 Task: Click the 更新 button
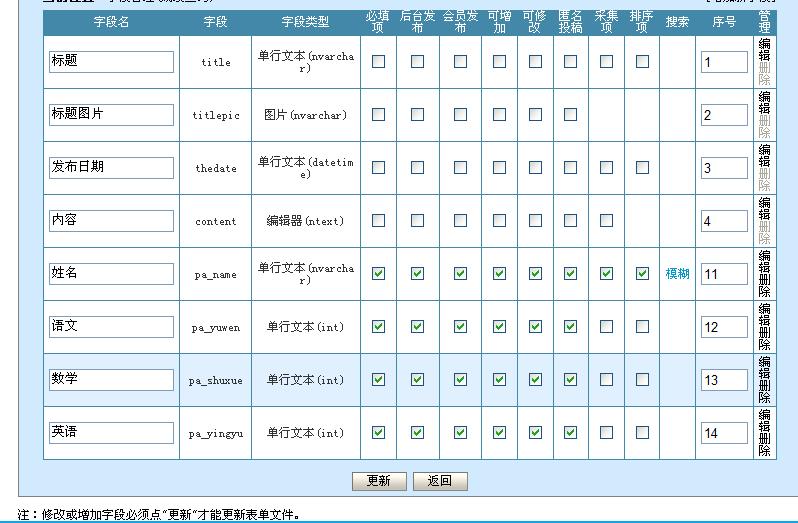point(379,481)
